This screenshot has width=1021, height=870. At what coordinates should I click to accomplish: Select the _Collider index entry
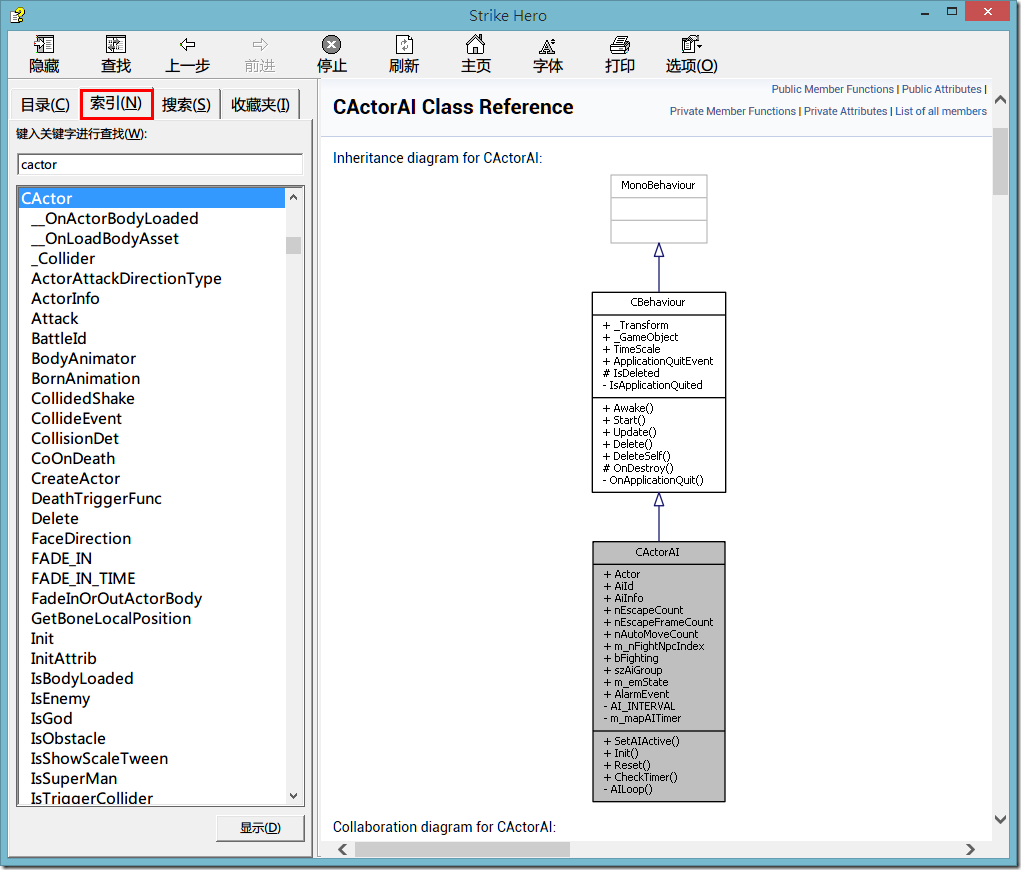pos(63,259)
